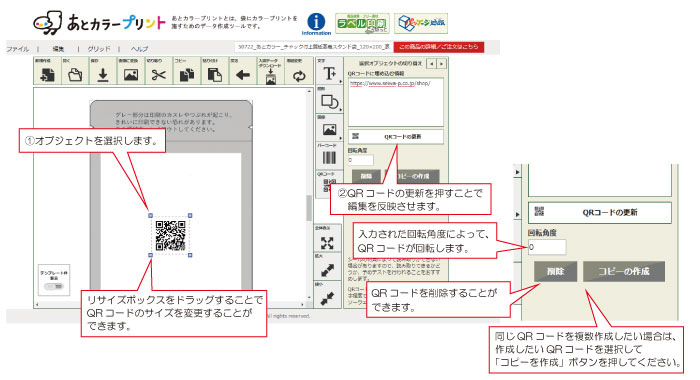Select the text T+ tool
The height and width of the screenshot is (380, 700).
click(329, 73)
